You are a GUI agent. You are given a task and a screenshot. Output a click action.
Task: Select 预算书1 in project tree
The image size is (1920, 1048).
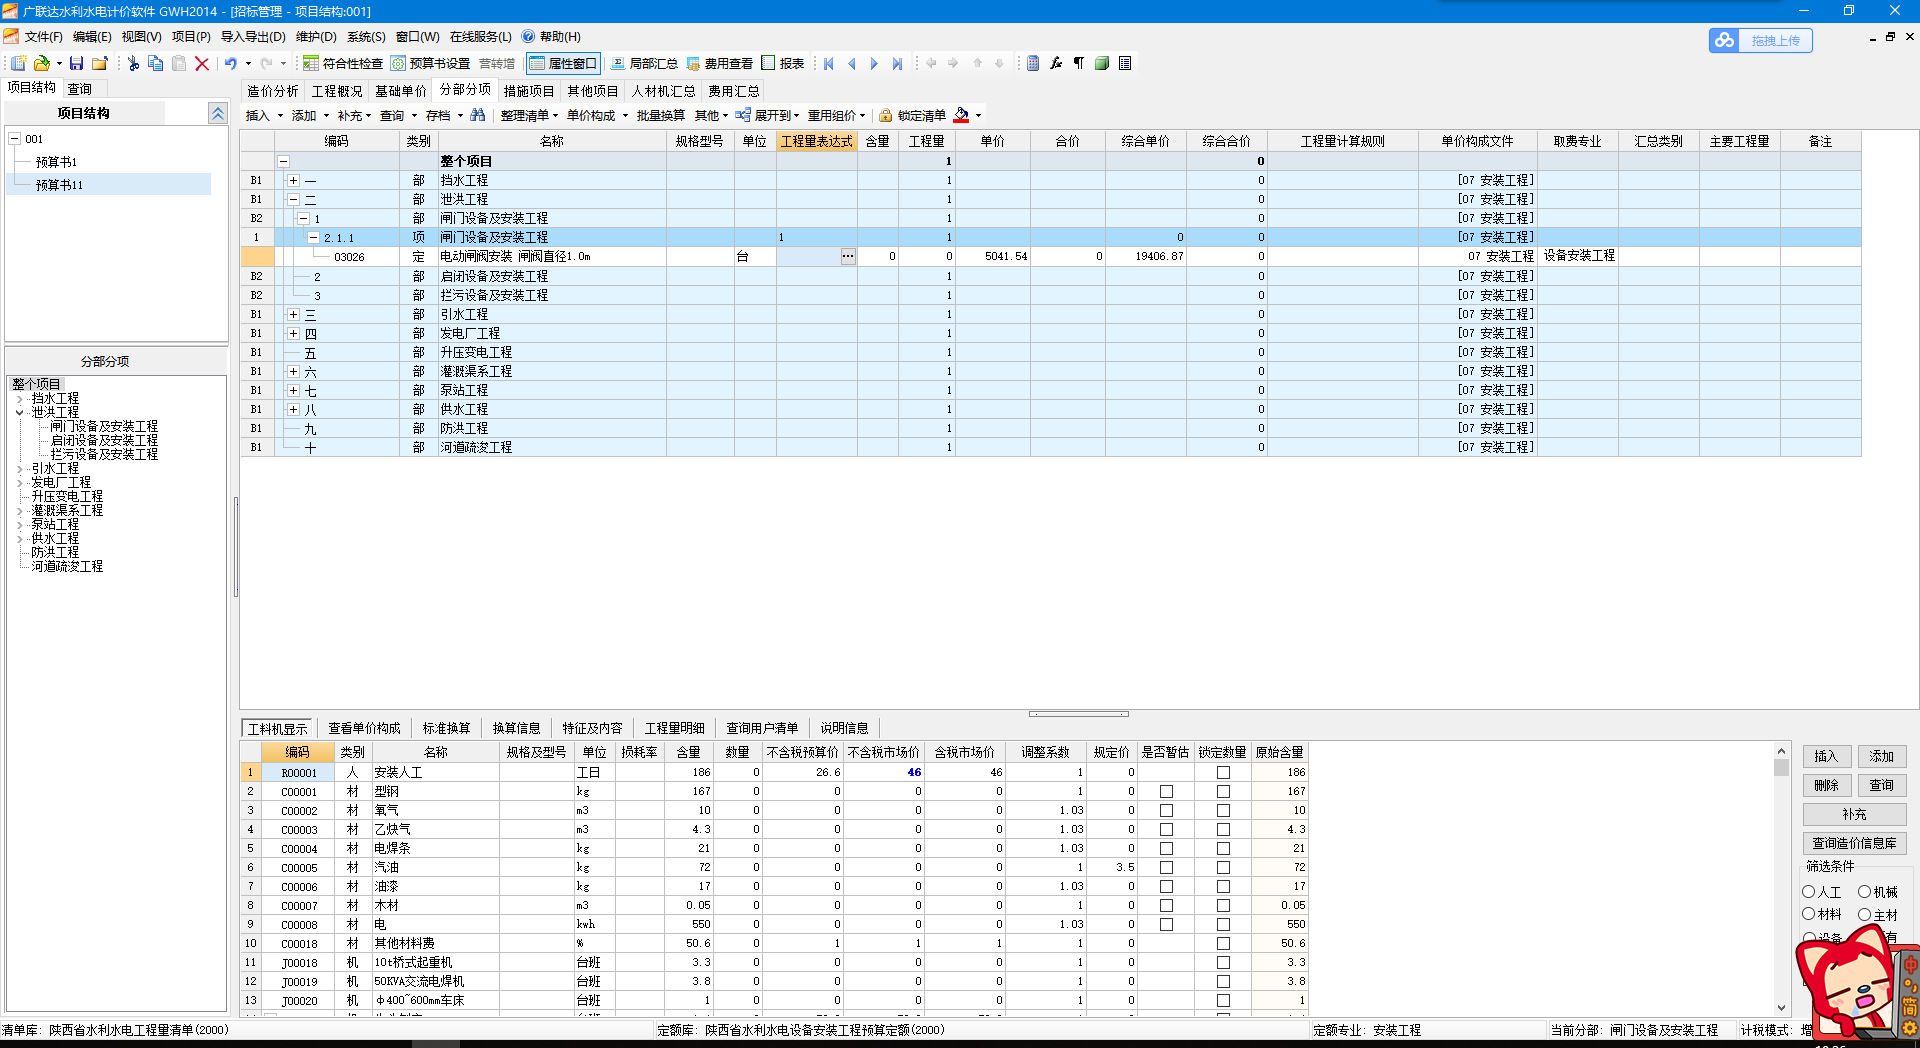tap(56, 162)
